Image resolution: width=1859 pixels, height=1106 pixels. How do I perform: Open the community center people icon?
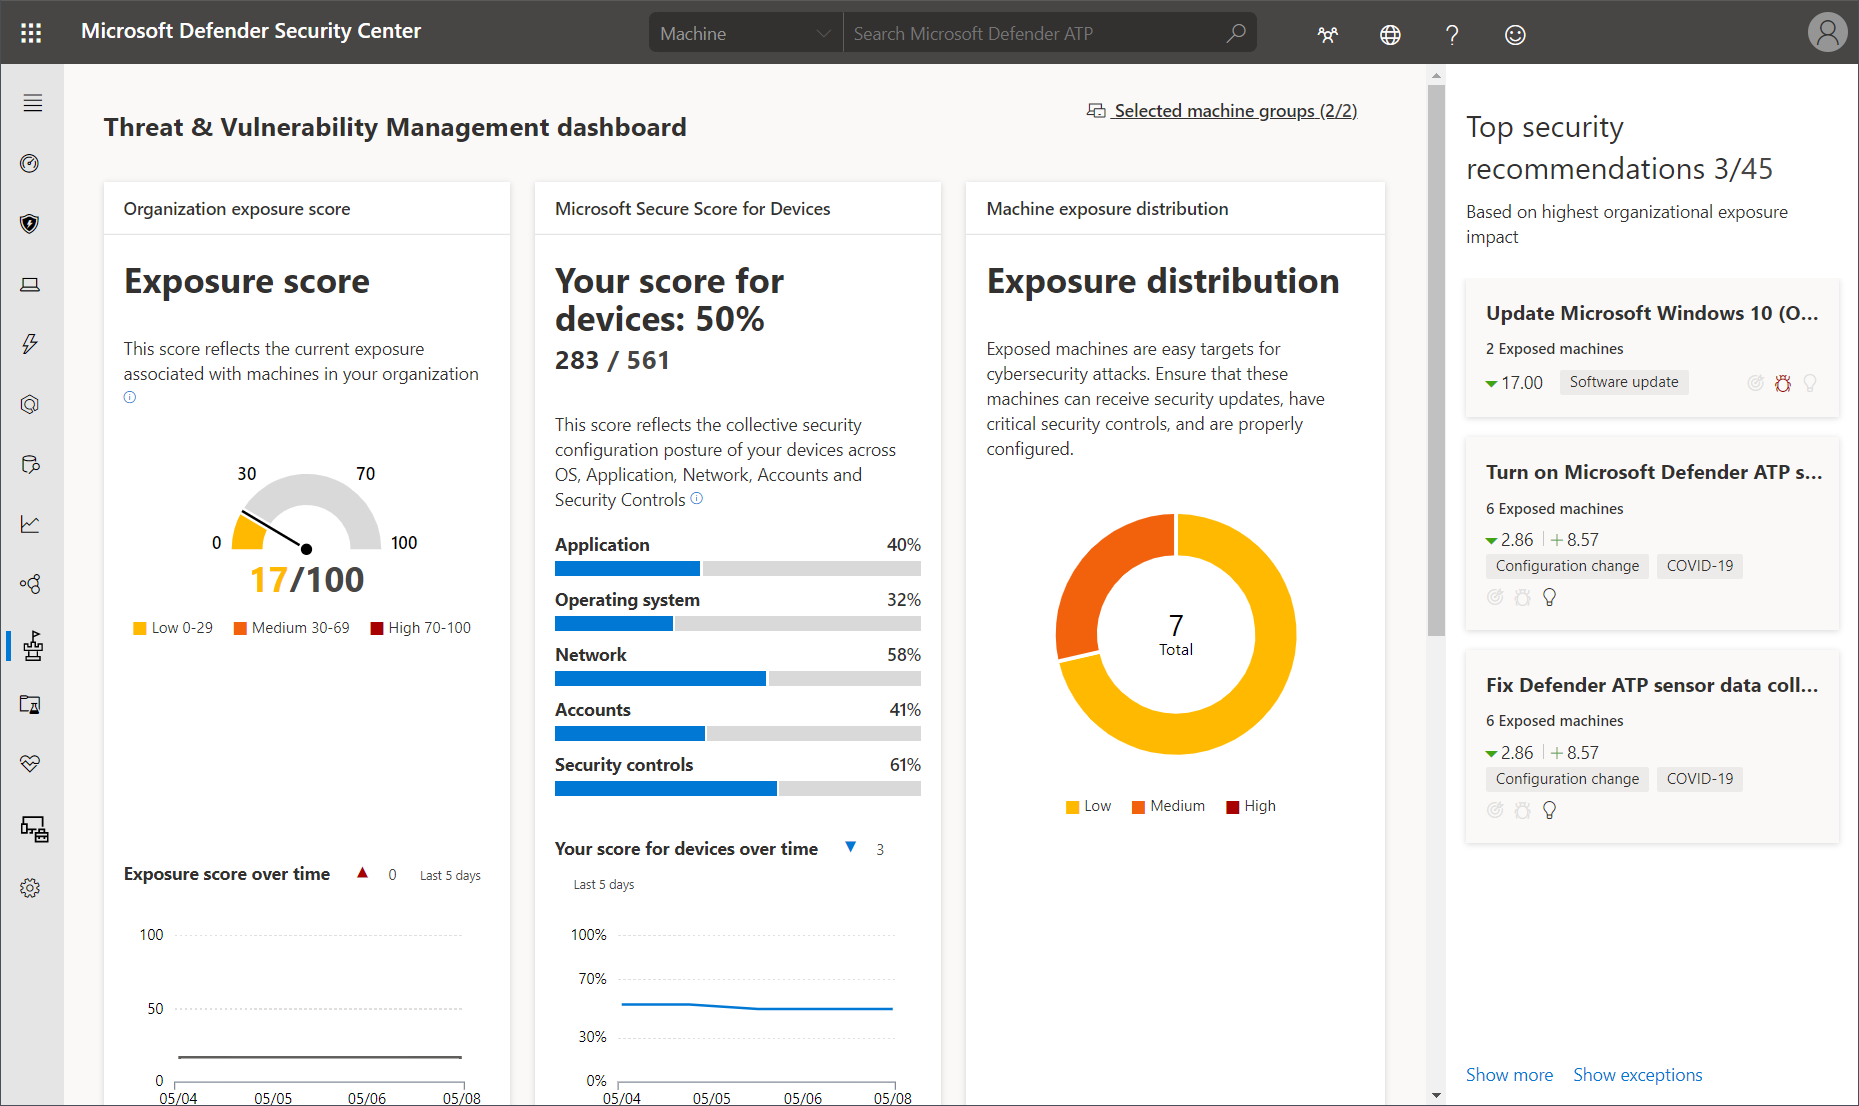(1327, 35)
